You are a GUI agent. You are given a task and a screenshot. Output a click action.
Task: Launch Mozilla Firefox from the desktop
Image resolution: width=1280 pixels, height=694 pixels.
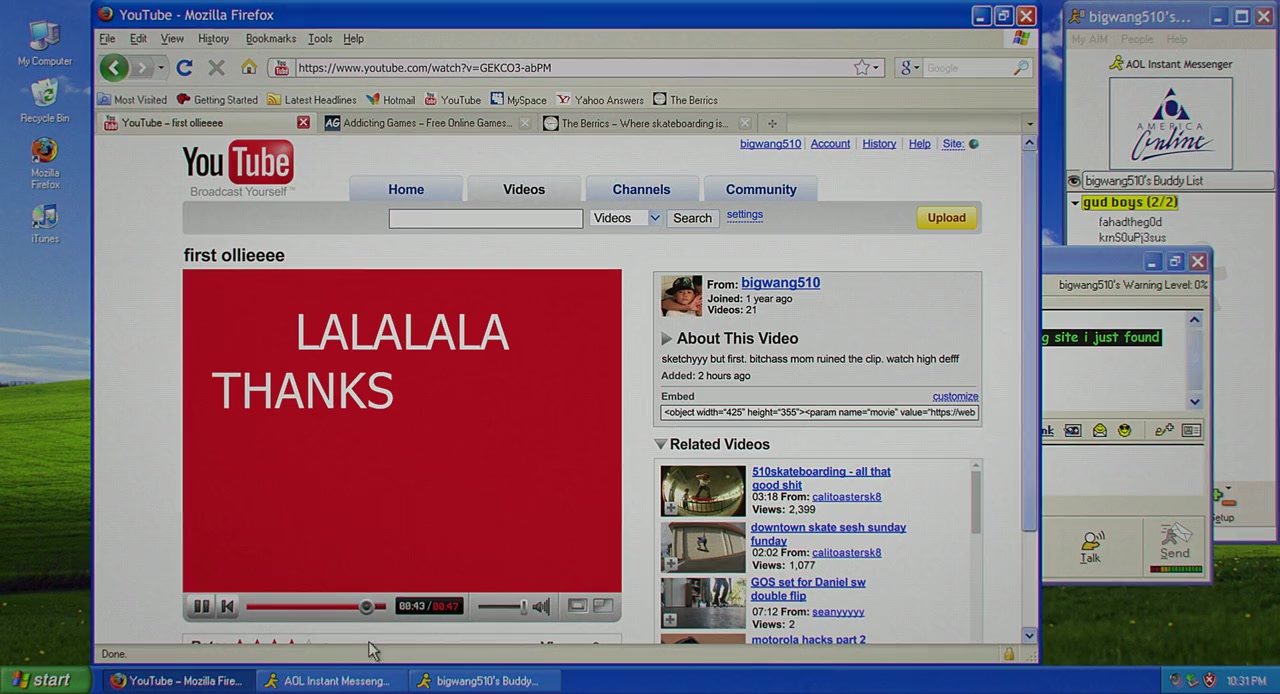[44, 163]
